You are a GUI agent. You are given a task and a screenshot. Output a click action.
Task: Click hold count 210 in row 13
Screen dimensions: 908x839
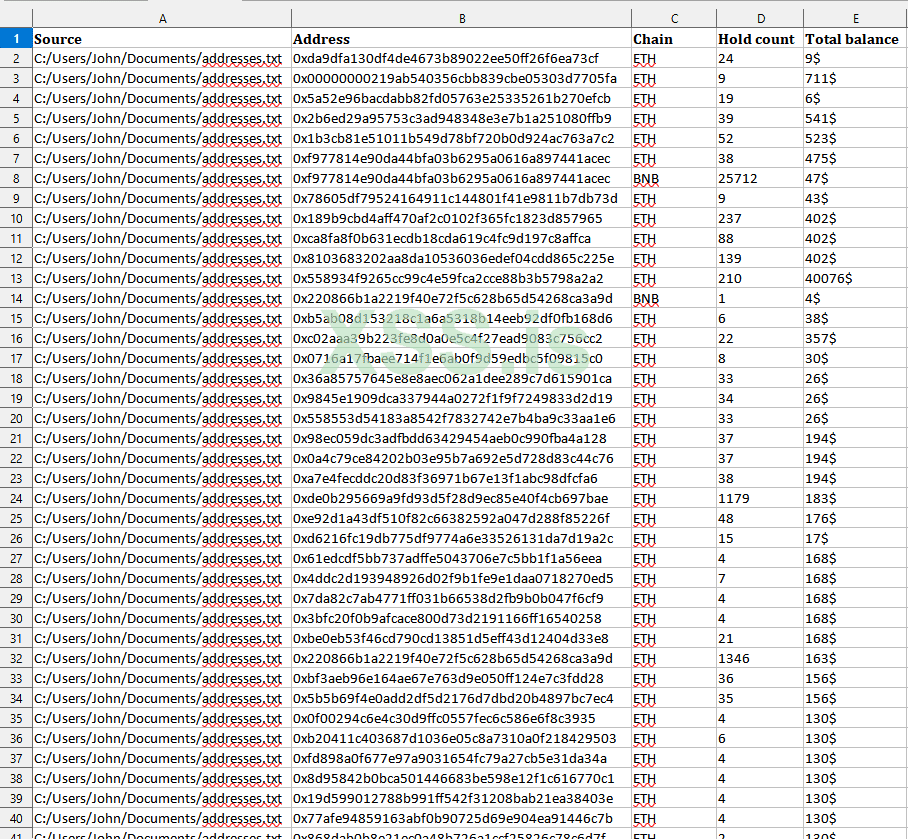tap(760, 279)
